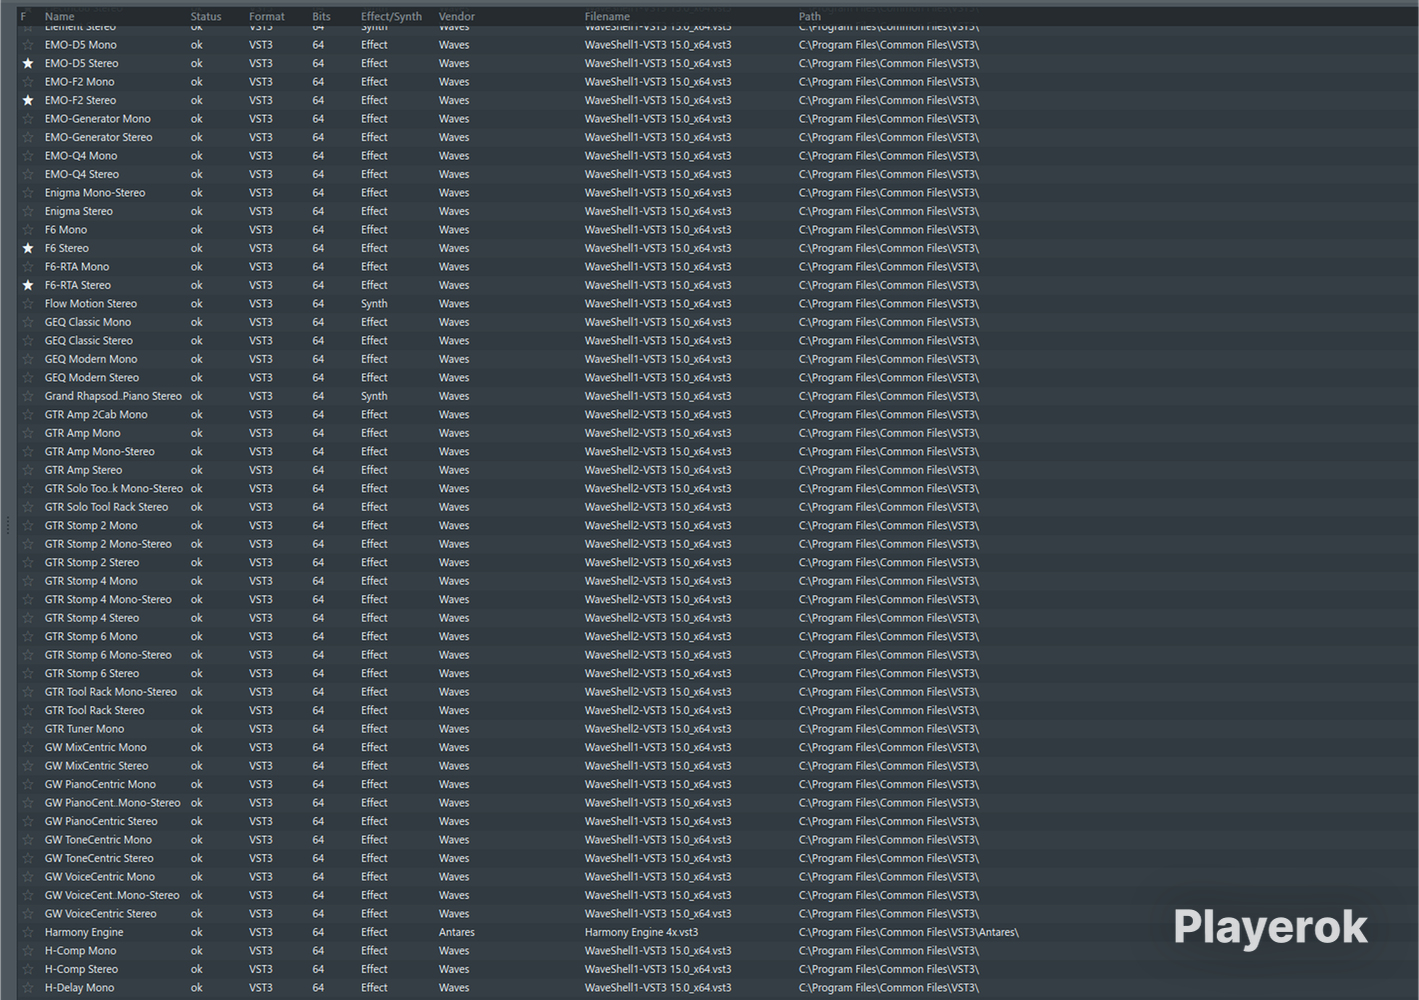Click the Antares vendor cell
The image size is (1419, 1000).
[457, 932]
